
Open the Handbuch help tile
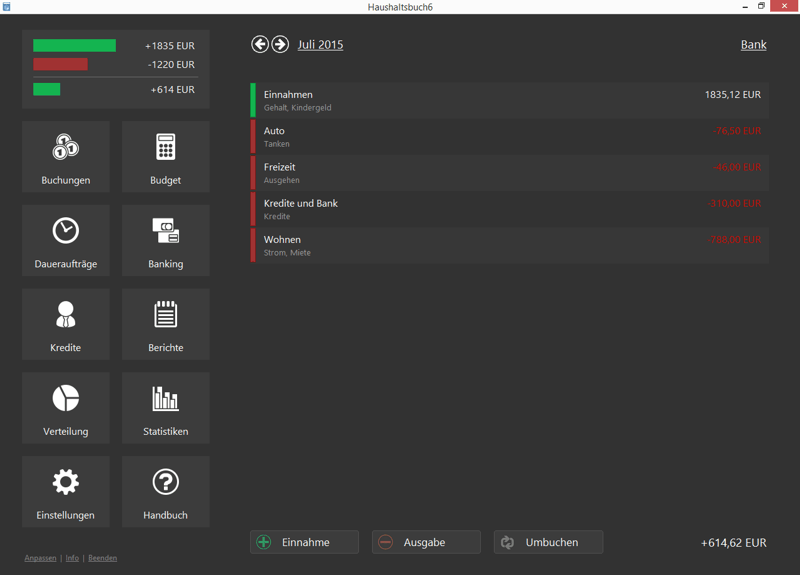166,492
